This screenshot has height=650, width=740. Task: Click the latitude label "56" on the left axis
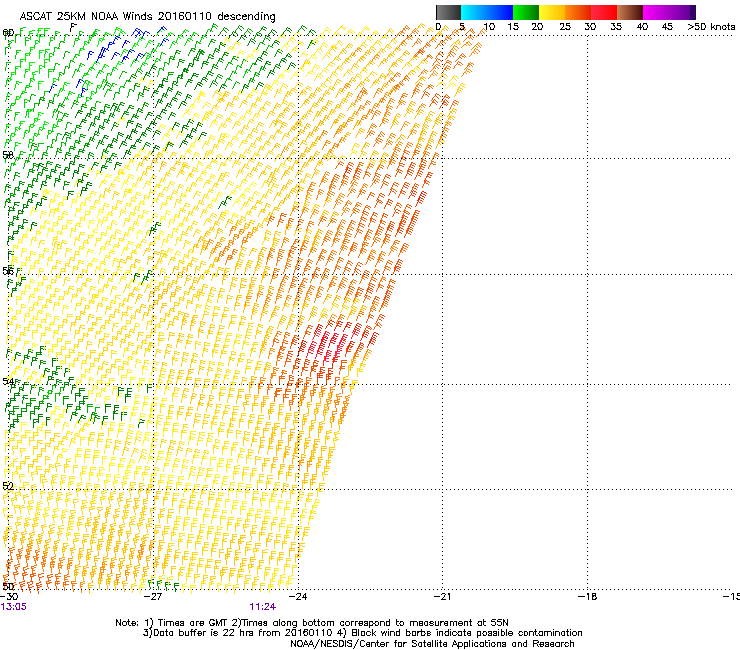click(x=8, y=271)
